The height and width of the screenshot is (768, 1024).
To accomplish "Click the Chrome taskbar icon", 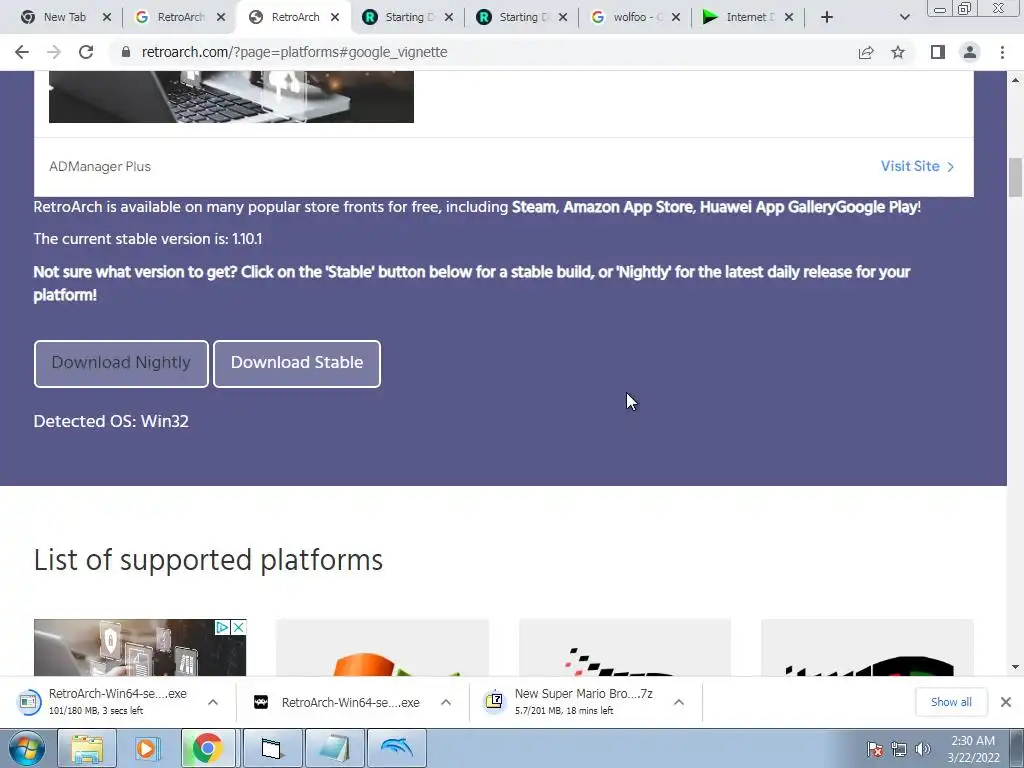I will coord(207,749).
